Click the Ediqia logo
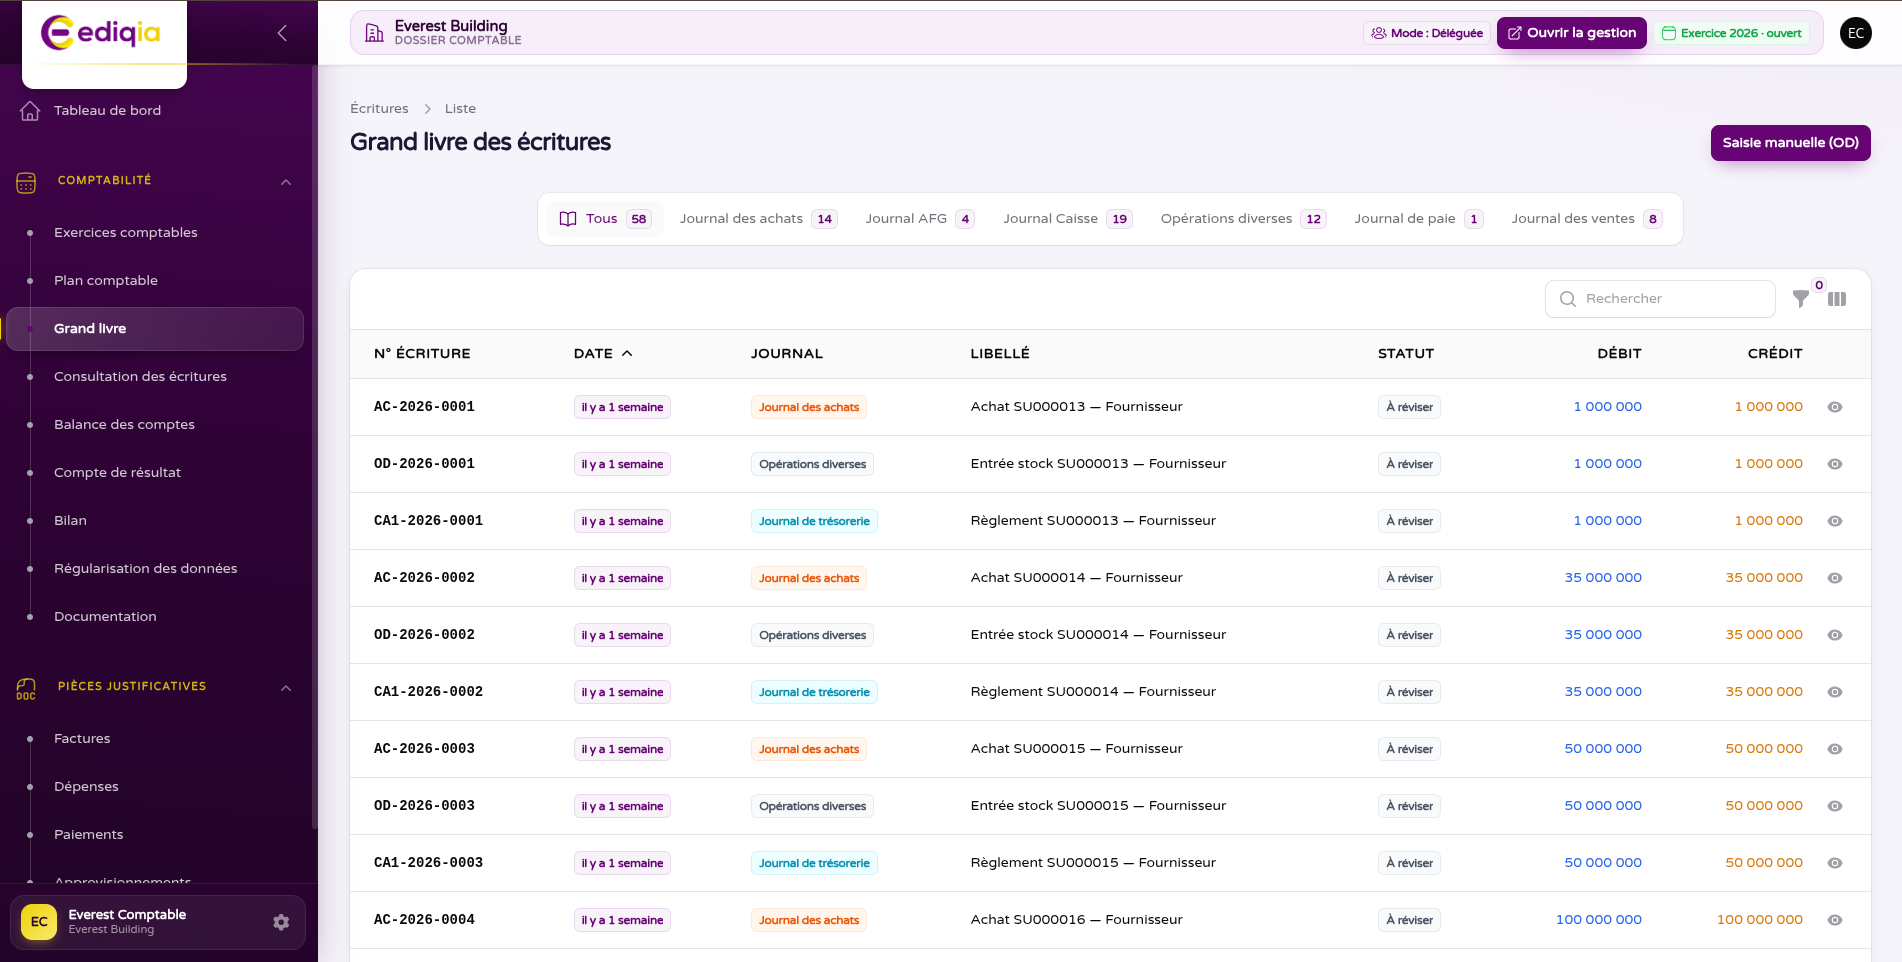 [x=101, y=33]
